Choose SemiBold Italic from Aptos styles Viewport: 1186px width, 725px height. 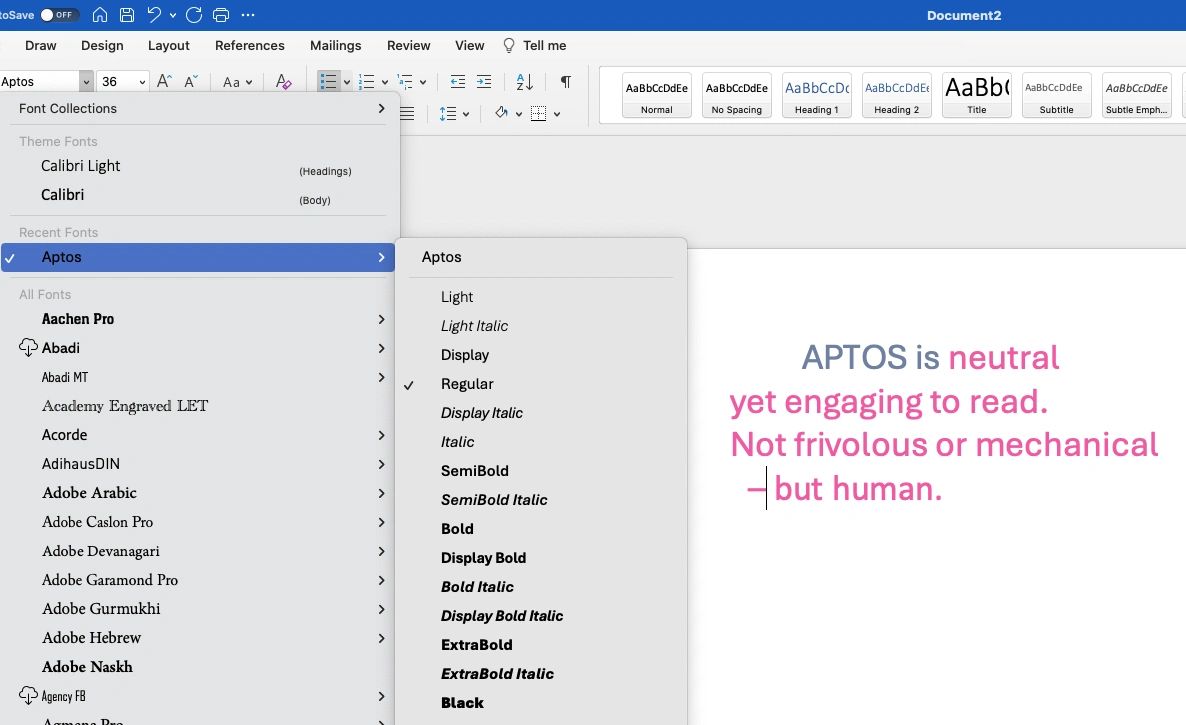pos(494,500)
